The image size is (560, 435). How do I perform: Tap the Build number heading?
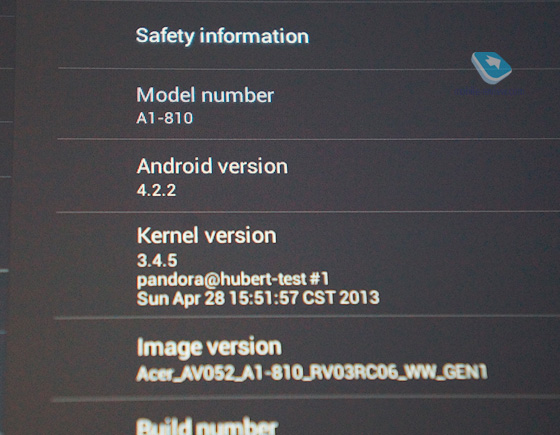point(207,426)
